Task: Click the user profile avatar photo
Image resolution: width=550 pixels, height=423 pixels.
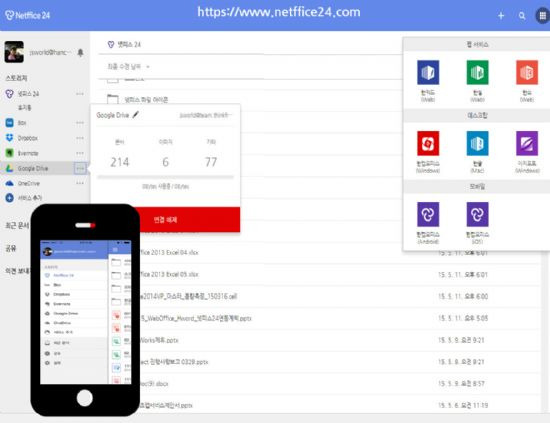Action: click(14, 52)
